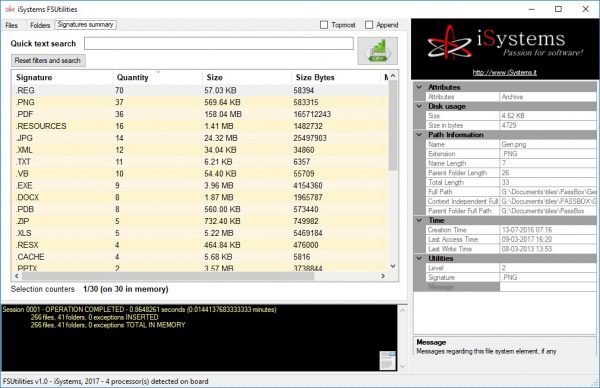Click the document thumbnail in the console
Viewport: 600px width, 388px height.
click(387, 360)
